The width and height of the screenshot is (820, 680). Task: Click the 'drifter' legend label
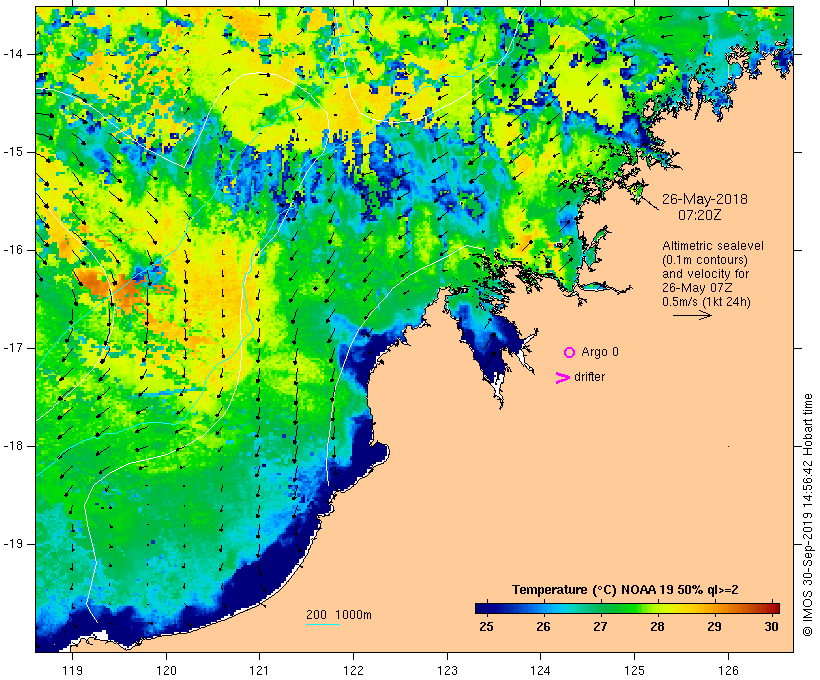pyautogui.click(x=589, y=377)
